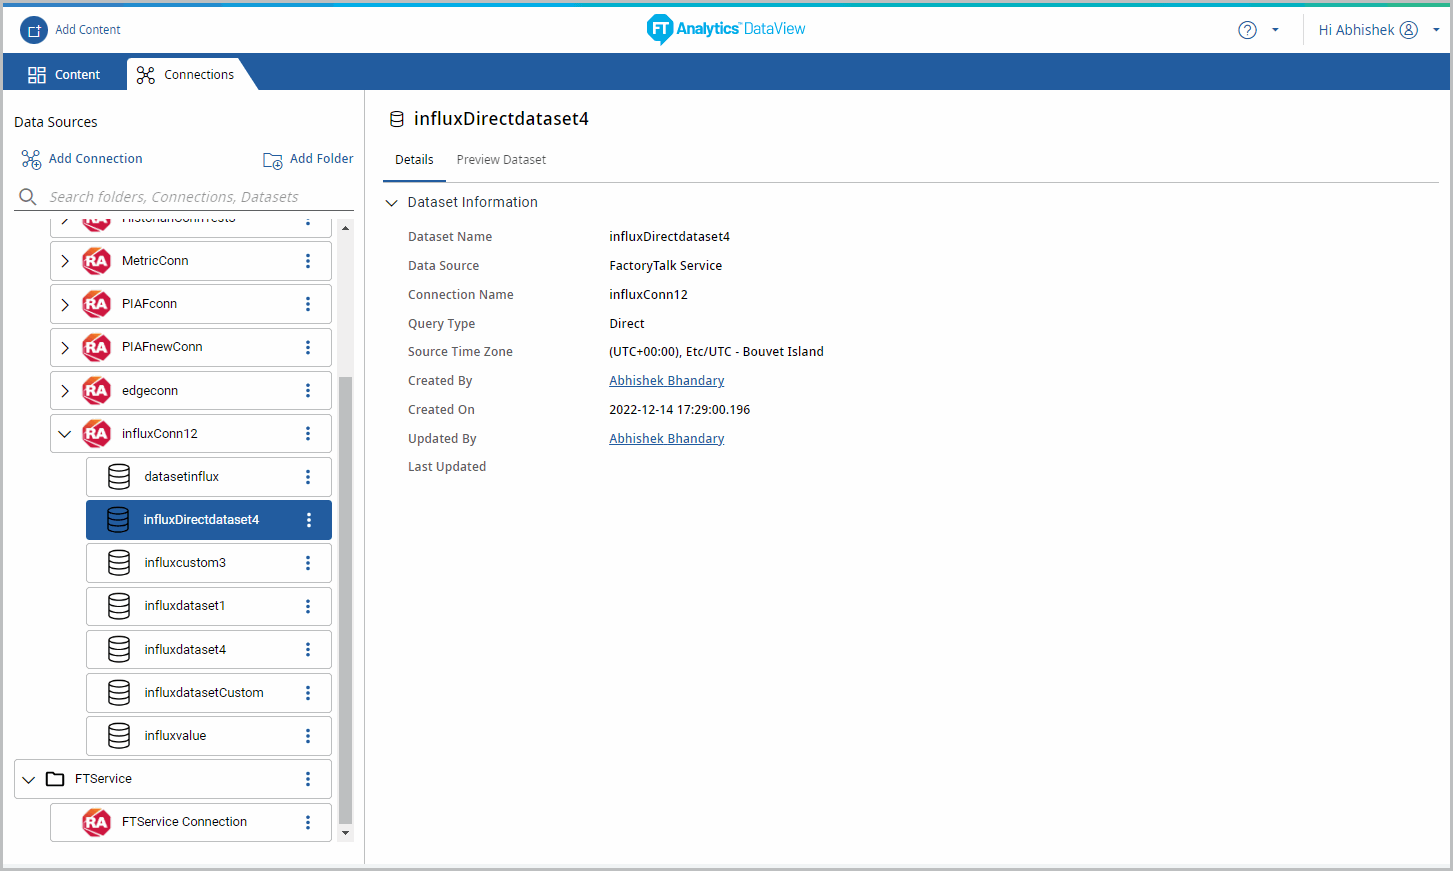Image resolution: width=1453 pixels, height=871 pixels.
Task: Click the user profile avatar icon
Action: tap(1409, 30)
